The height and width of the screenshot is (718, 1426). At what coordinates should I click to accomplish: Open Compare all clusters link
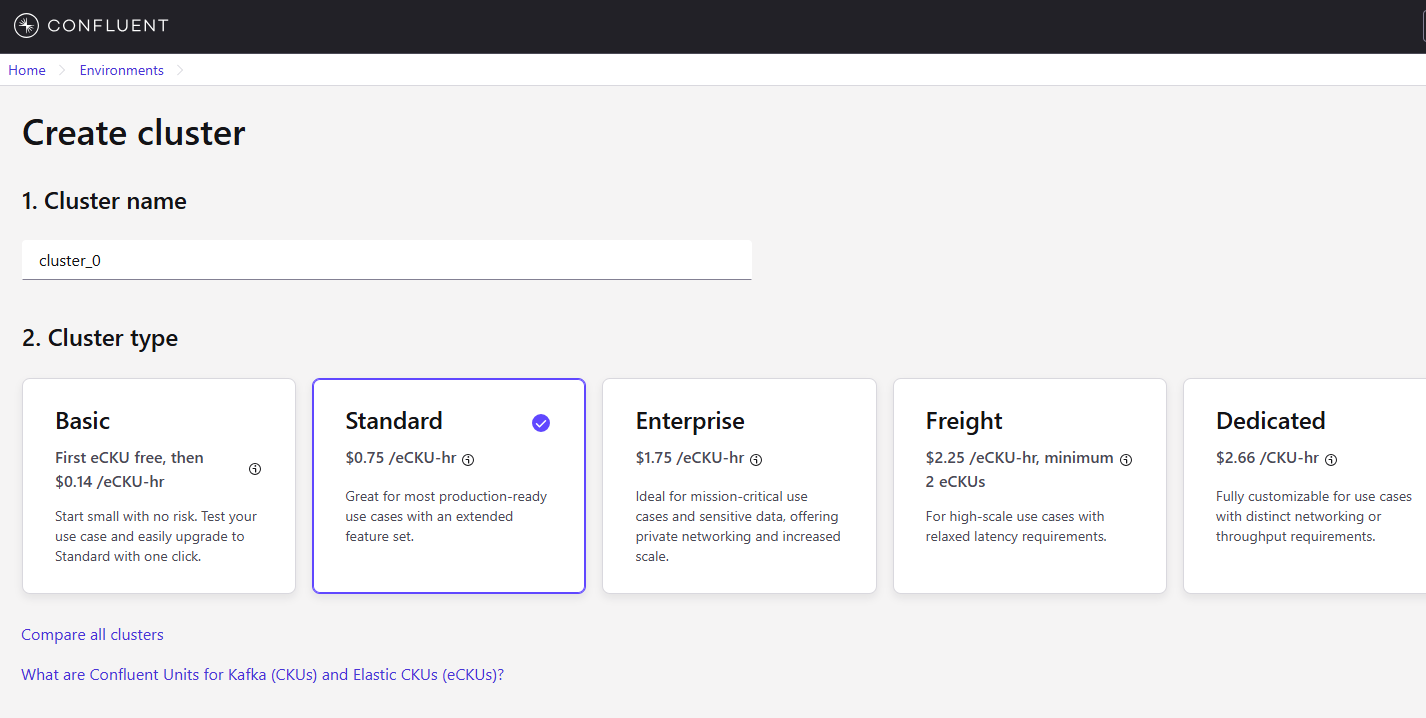[92, 635]
